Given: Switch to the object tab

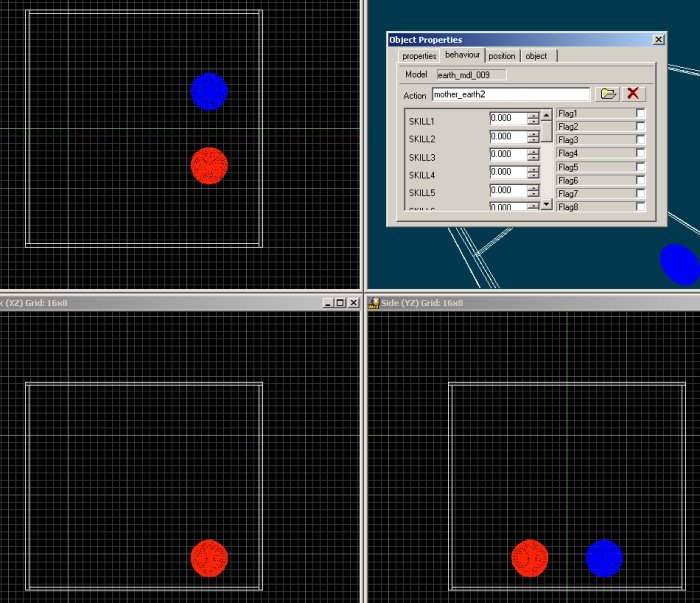Looking at the screenshot, I should 537,56.
